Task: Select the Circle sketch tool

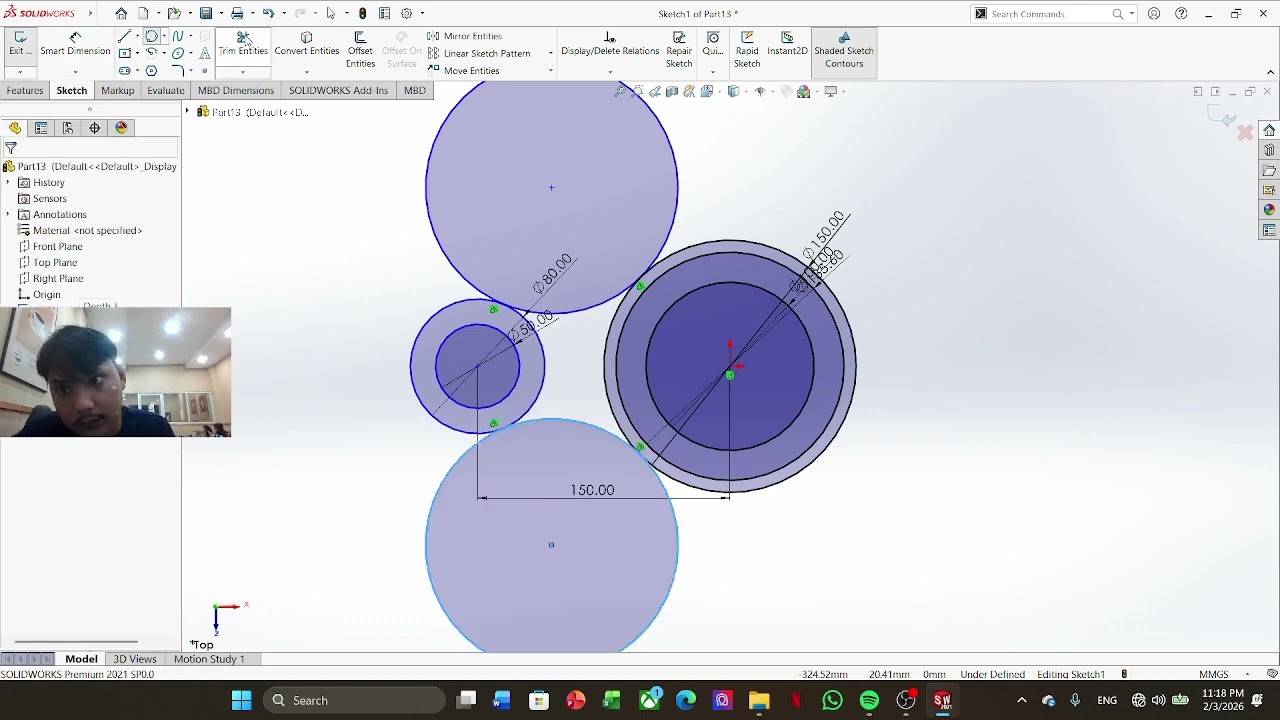Action: pyautogui.click(x=152, y=36)
